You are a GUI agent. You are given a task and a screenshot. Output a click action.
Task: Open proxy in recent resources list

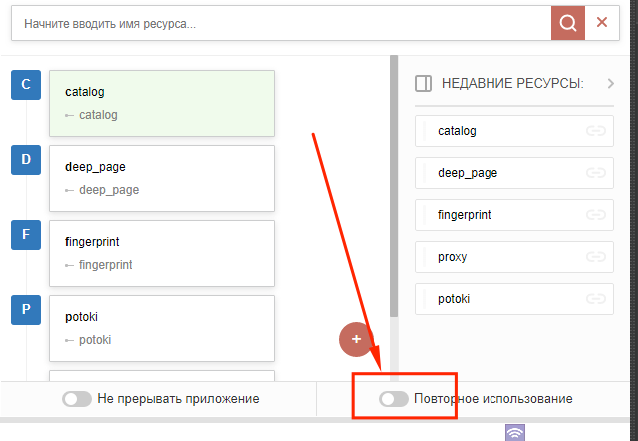pyautogui.click(x=514, y=257)
